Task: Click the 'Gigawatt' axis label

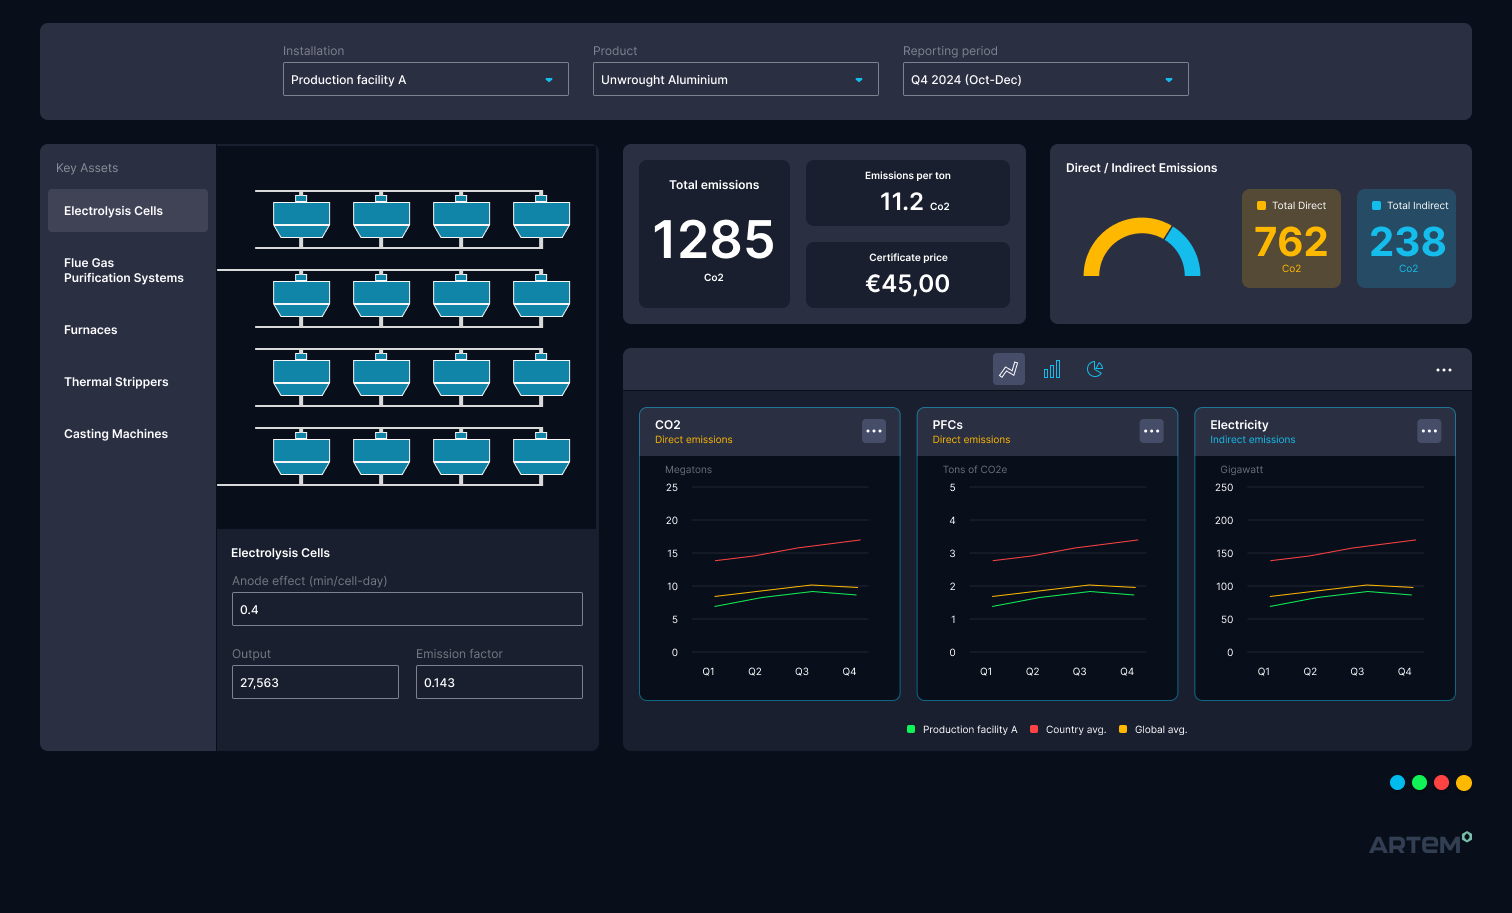Action: [1242, 470]
